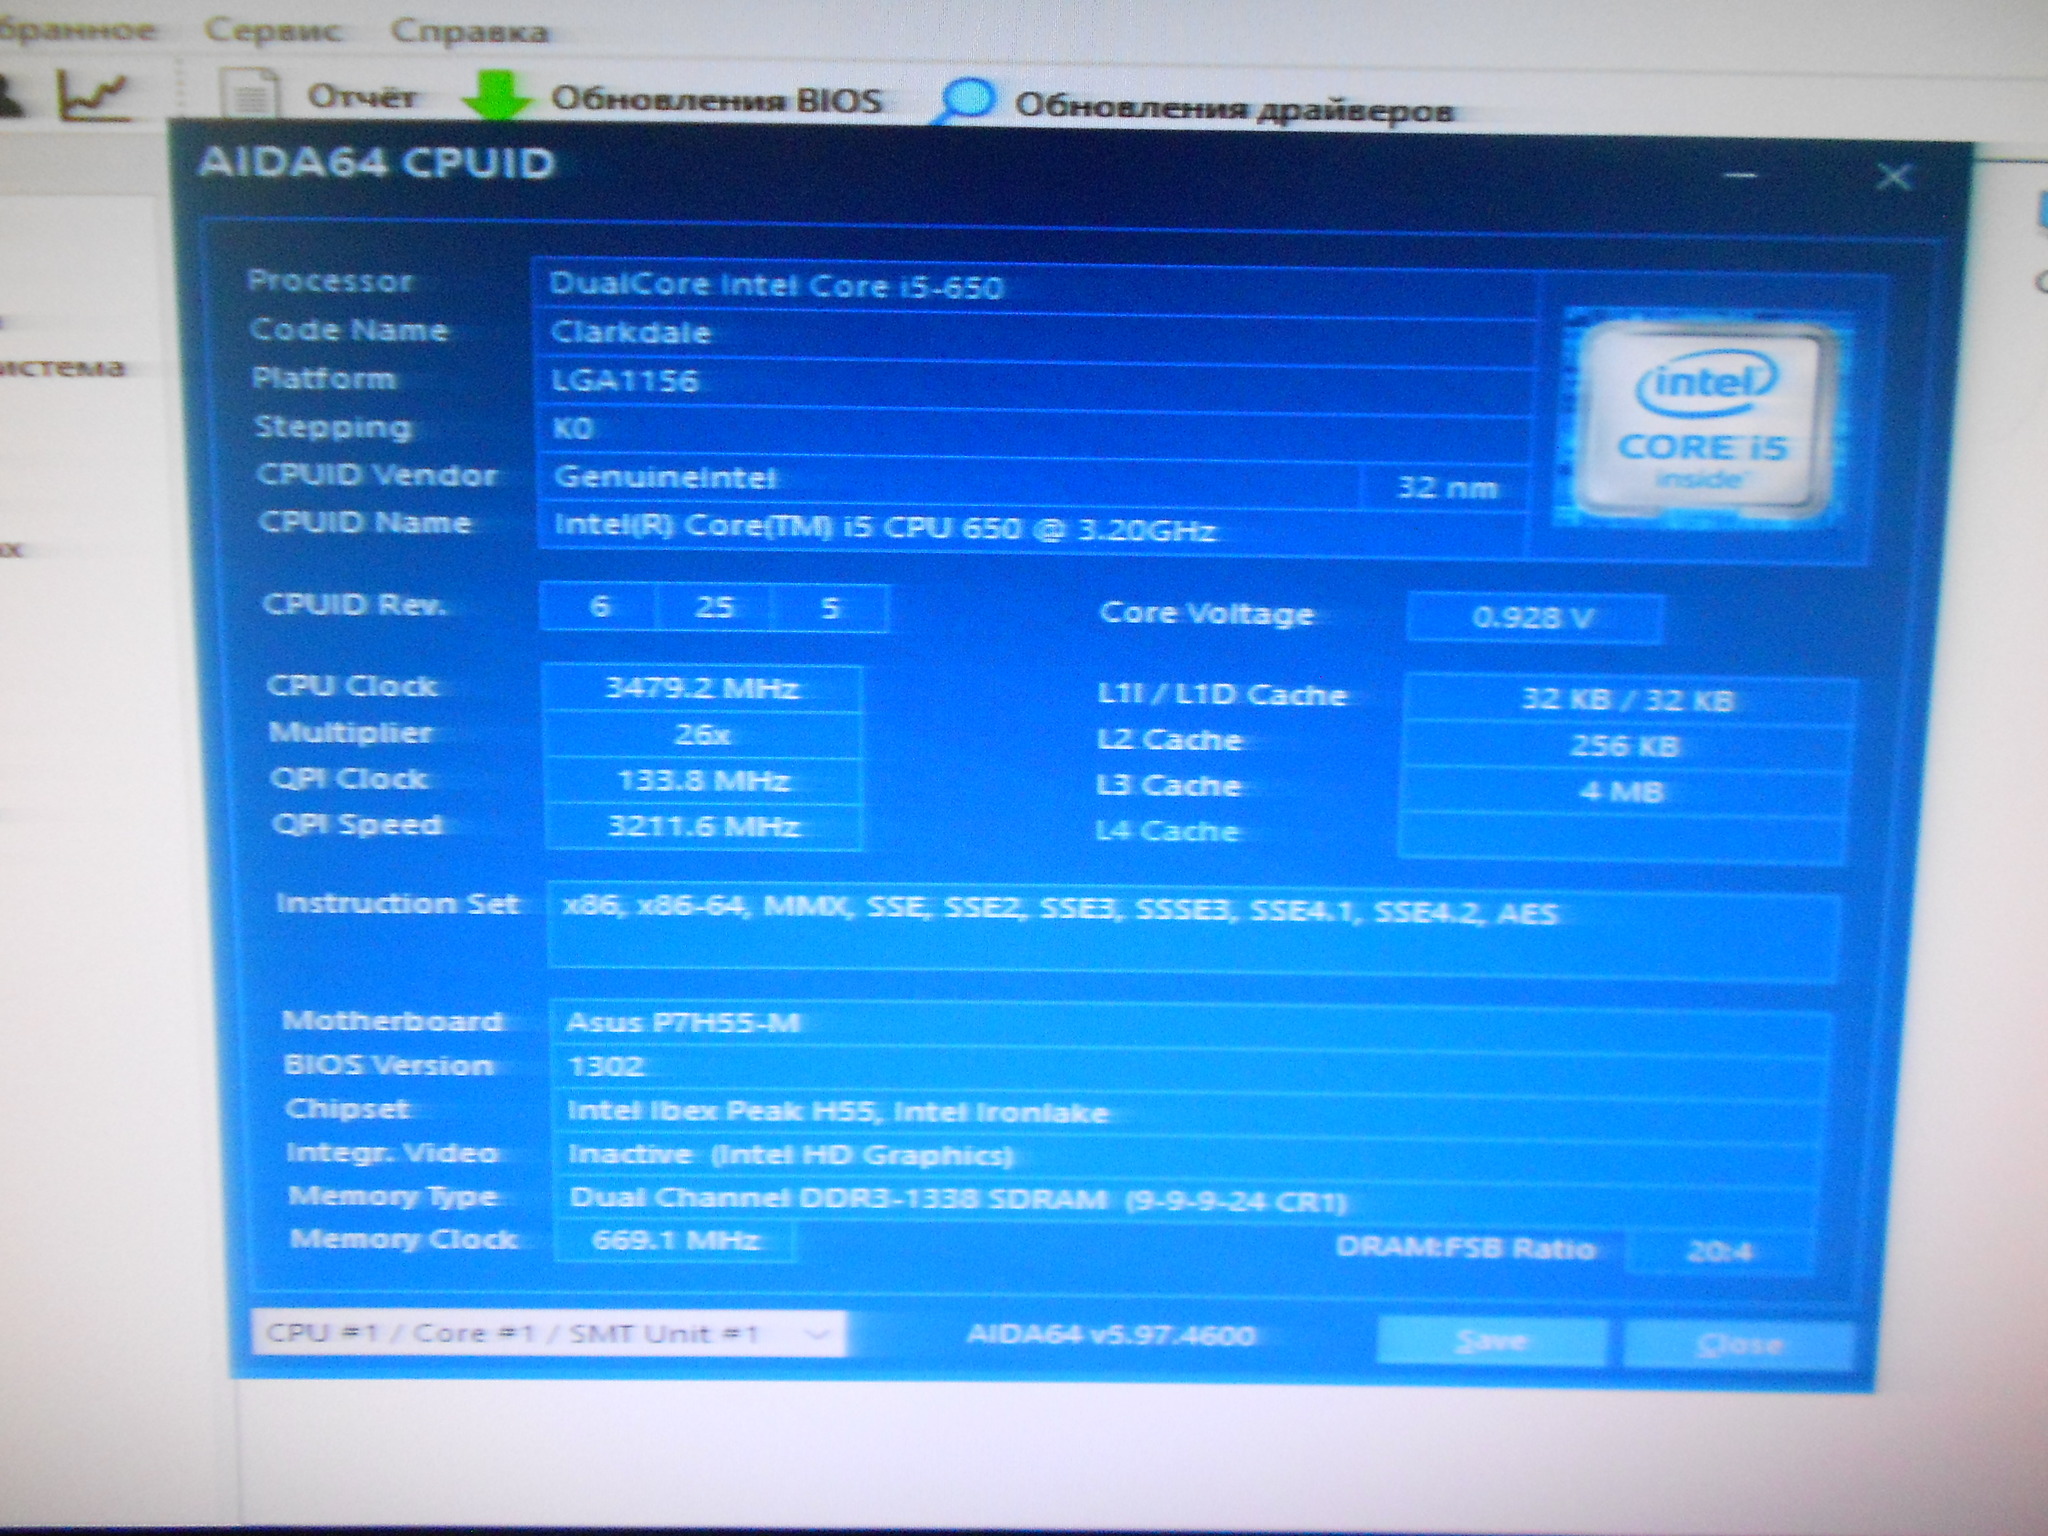Viewport: 2048px width, 1536px height.
Task: Close the AIDA64 CPUID window via X
Action: click(x=1893, y=178)
